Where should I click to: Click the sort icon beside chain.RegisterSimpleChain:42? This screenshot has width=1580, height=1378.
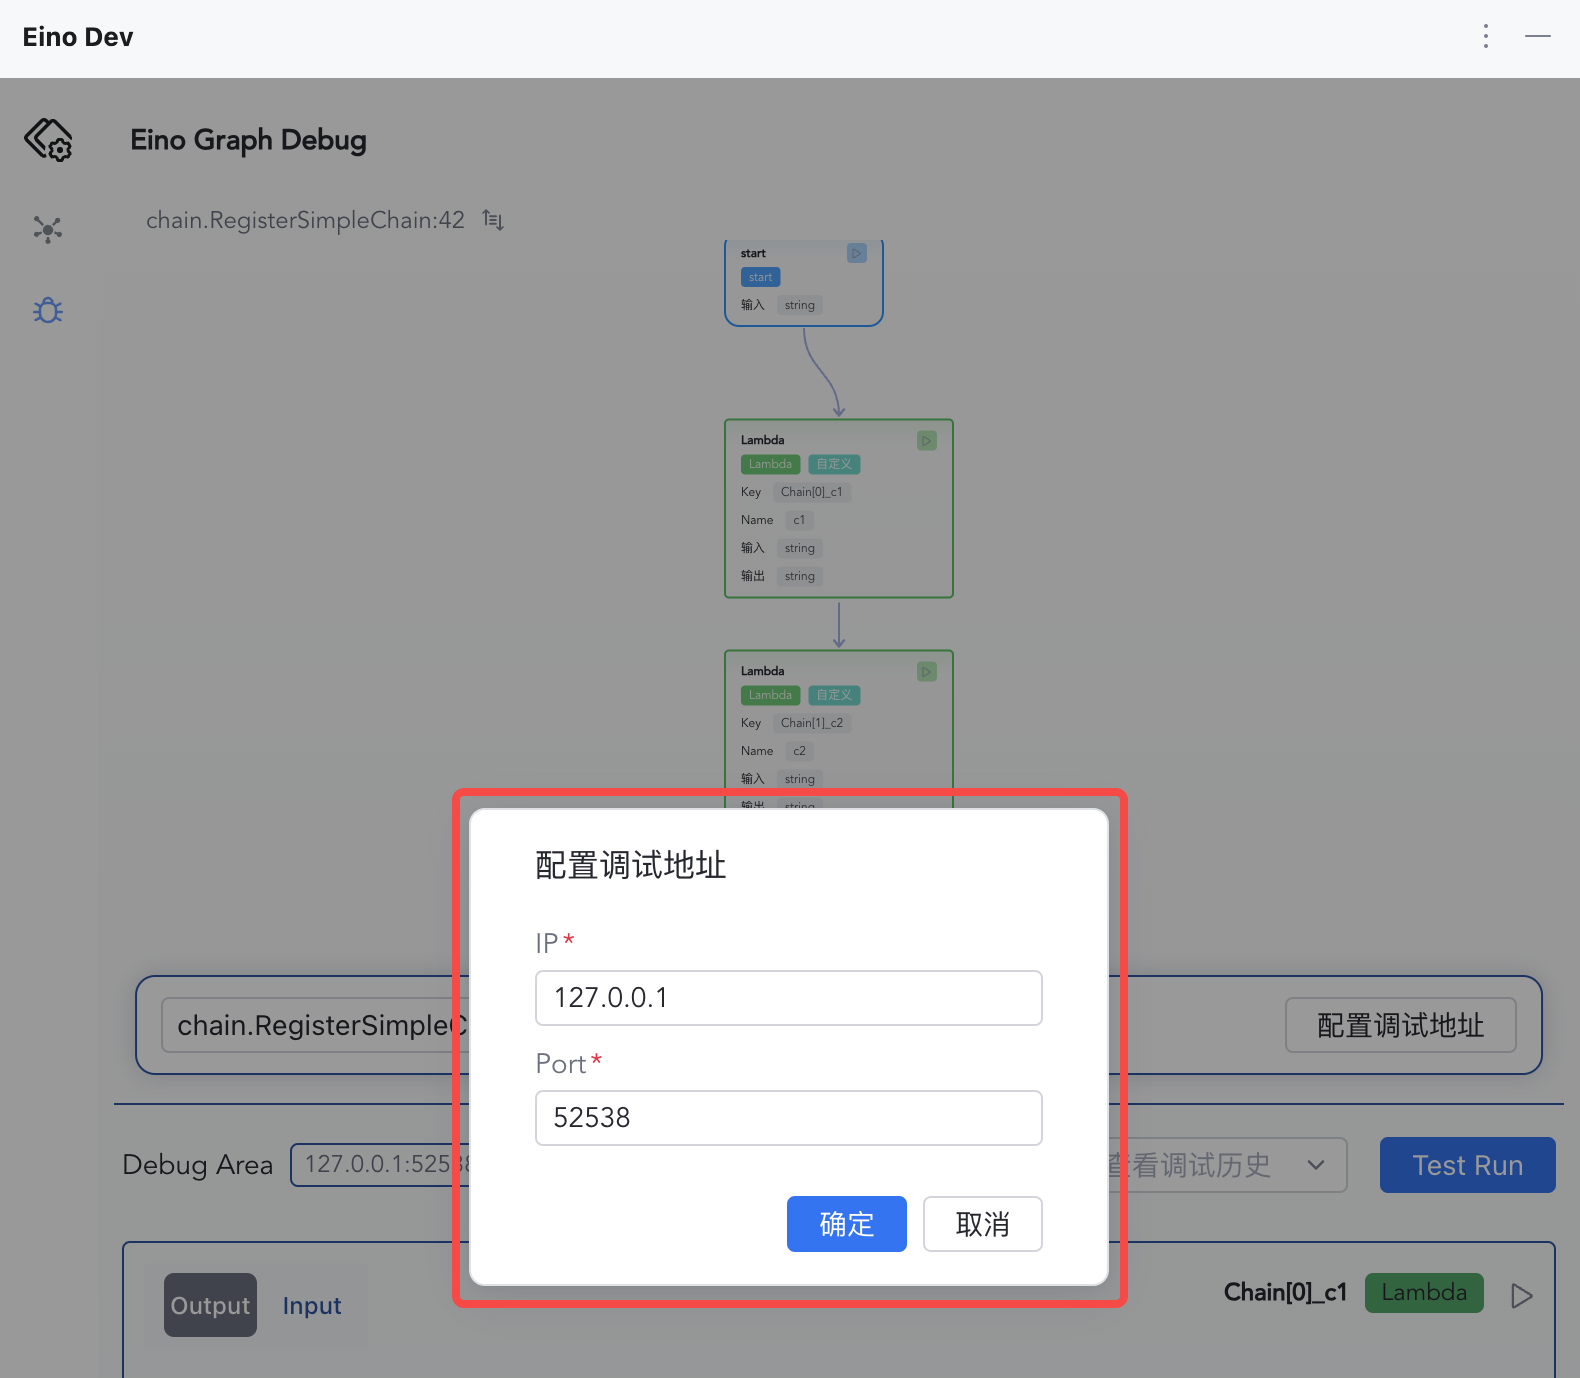(x=493, y=220)
